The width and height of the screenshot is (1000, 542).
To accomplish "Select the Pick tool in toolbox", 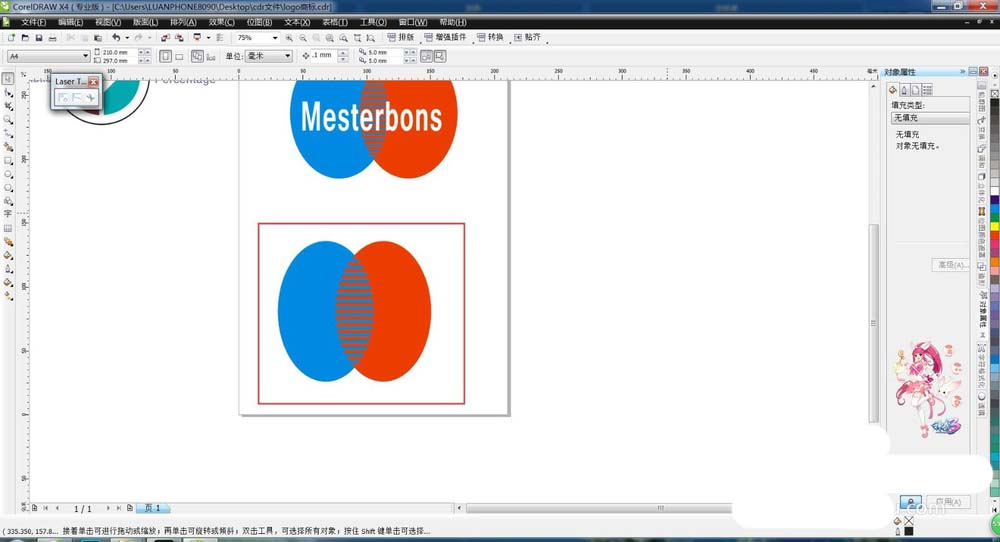I will coord(8,78).
